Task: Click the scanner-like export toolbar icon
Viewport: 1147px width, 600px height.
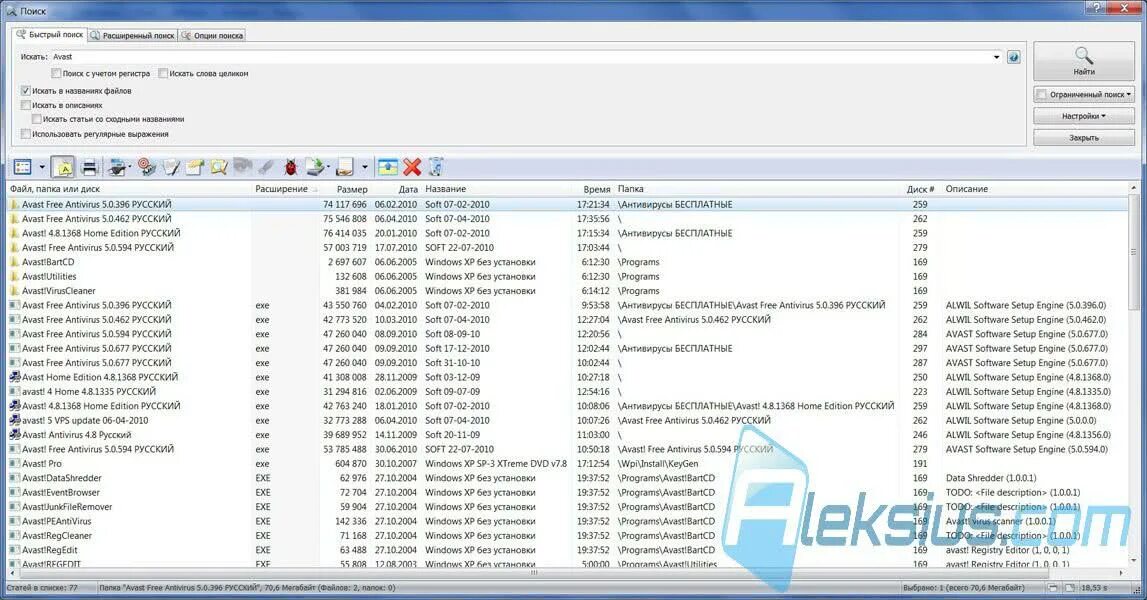Action: click(117, 168)
